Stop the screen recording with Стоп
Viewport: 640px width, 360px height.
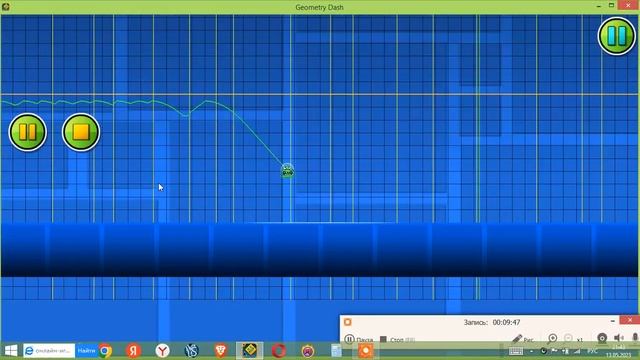(x=397, y=340)
